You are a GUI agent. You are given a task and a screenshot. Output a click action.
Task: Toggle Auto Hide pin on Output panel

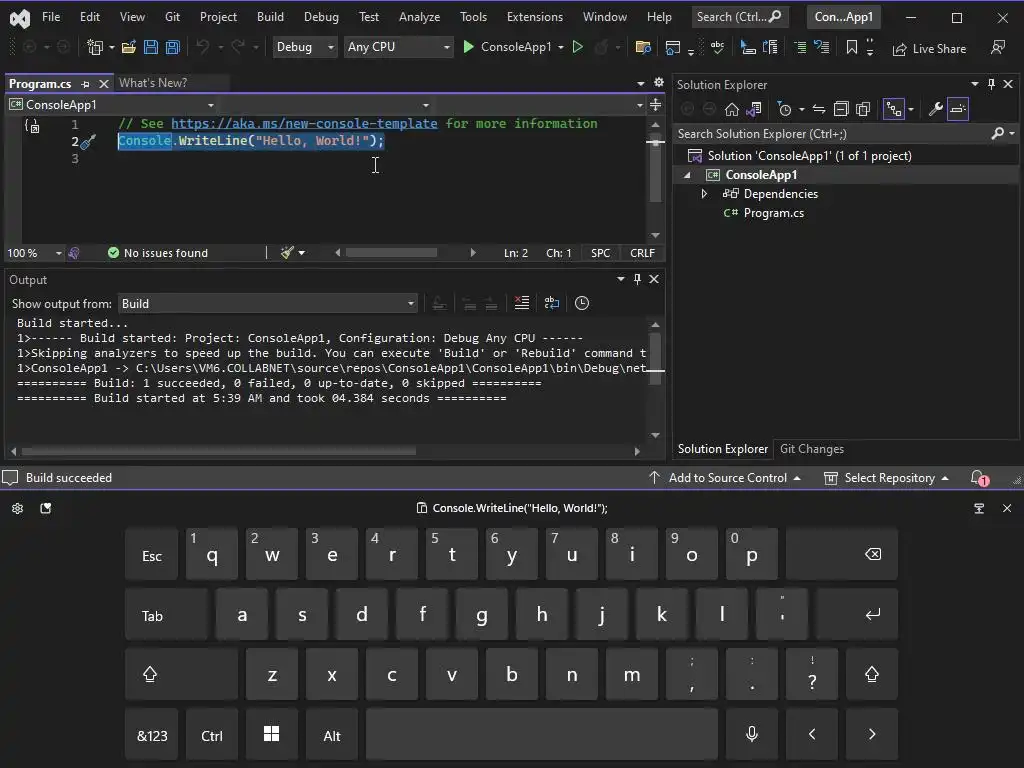[637, 280]
